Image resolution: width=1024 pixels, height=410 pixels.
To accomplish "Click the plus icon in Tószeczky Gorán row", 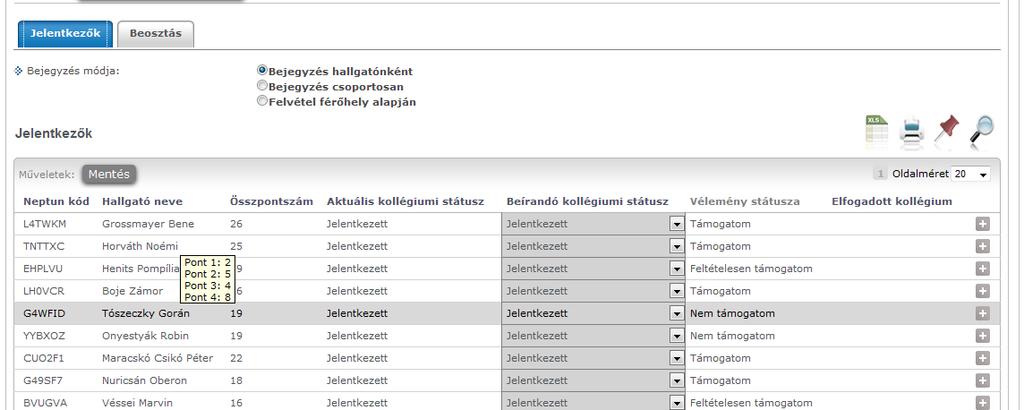I will pos(982,313).
